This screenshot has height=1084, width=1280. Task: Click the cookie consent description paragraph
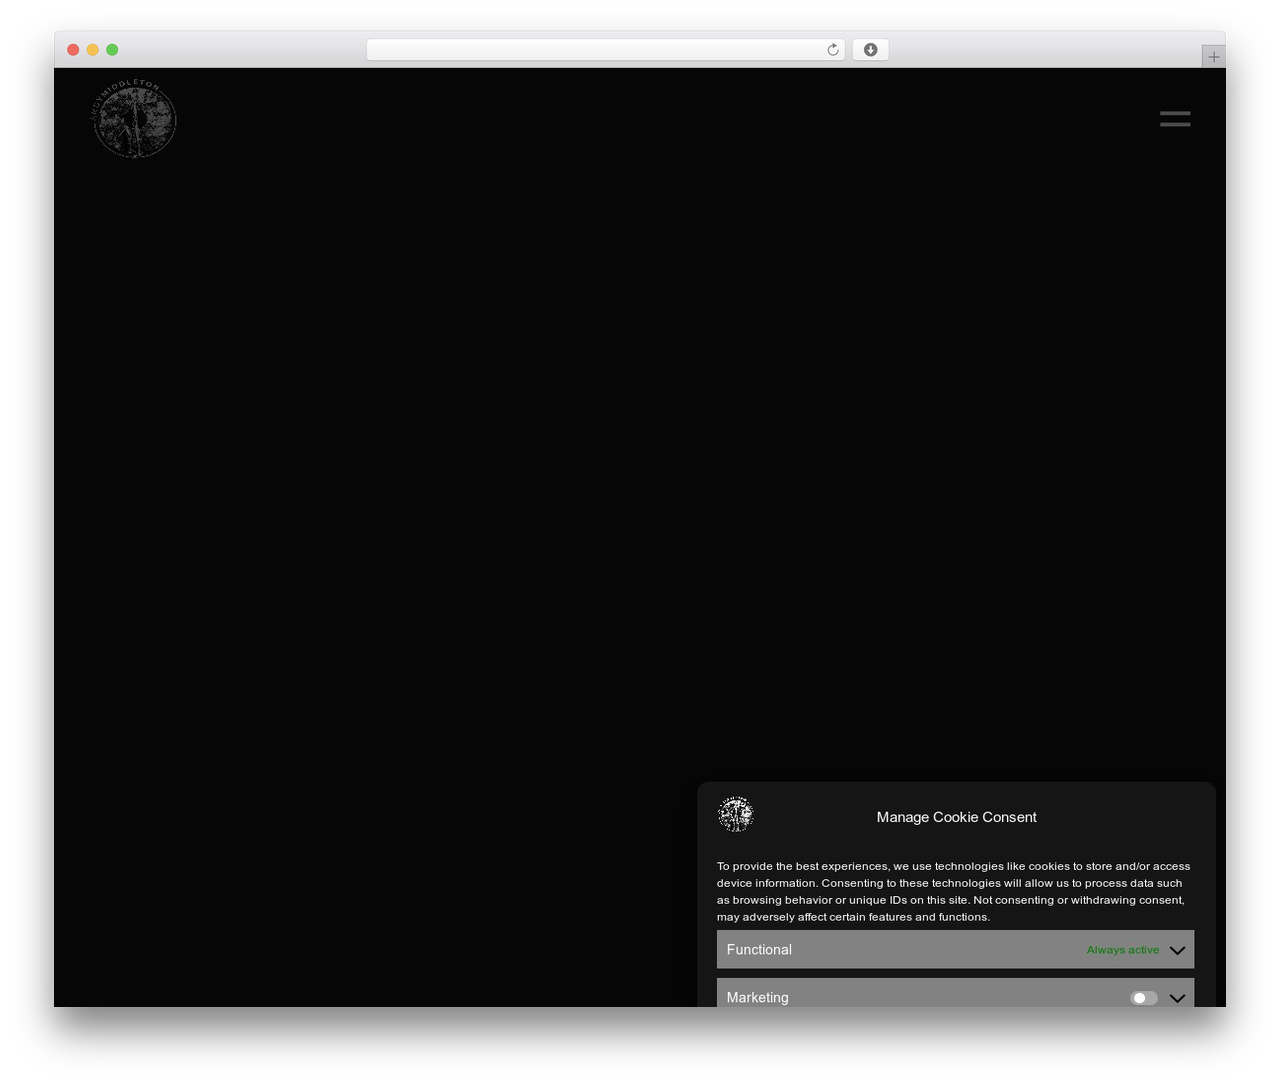[955, 891]
